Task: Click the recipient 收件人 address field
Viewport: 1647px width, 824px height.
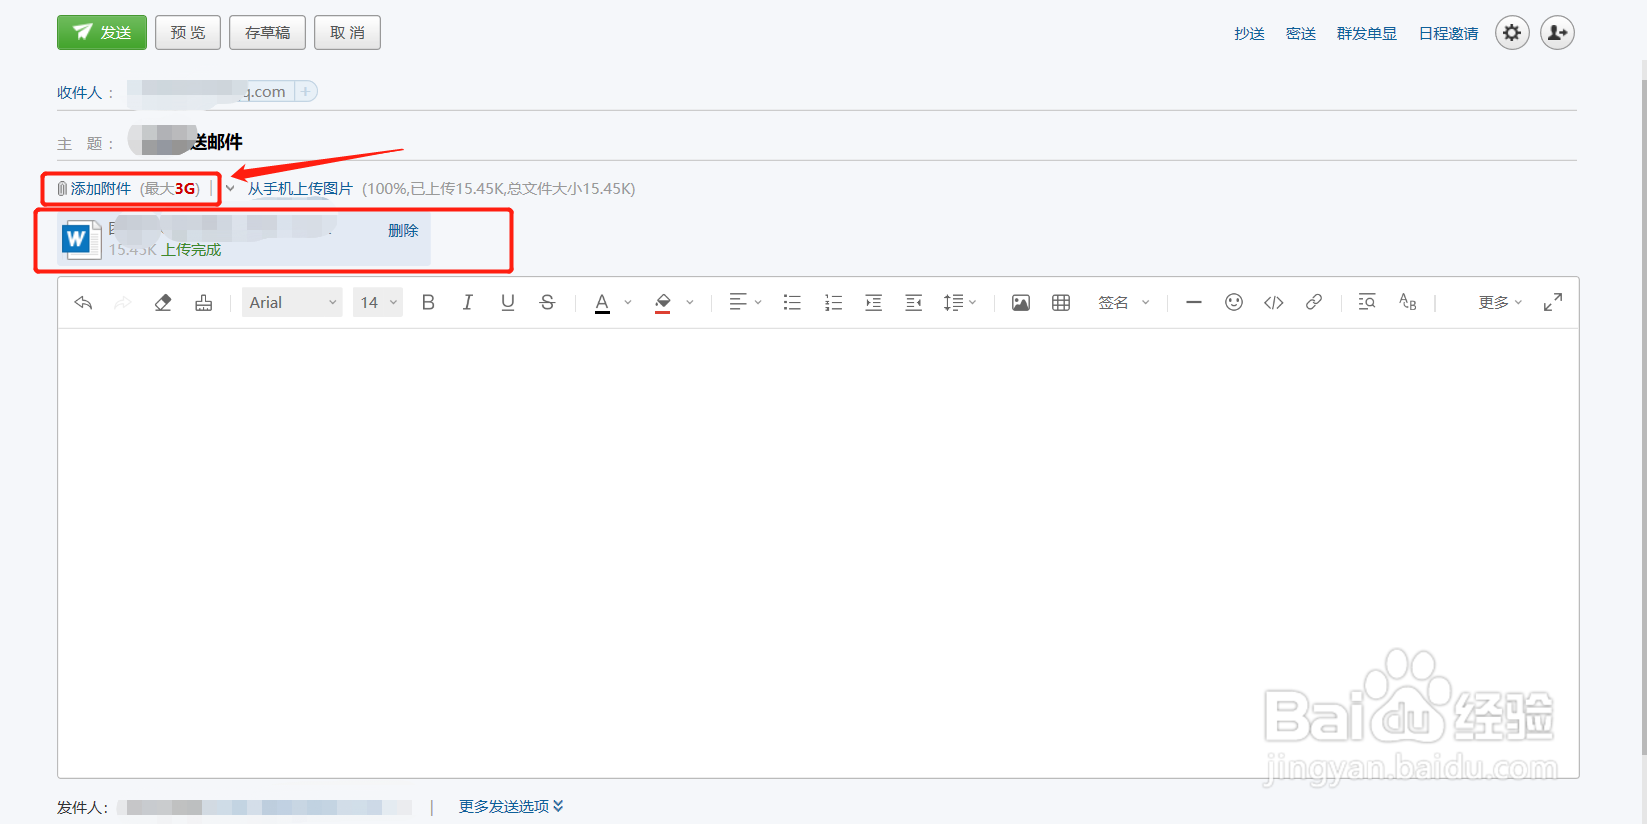Action: pyautogui.click(x=850, y=92)
